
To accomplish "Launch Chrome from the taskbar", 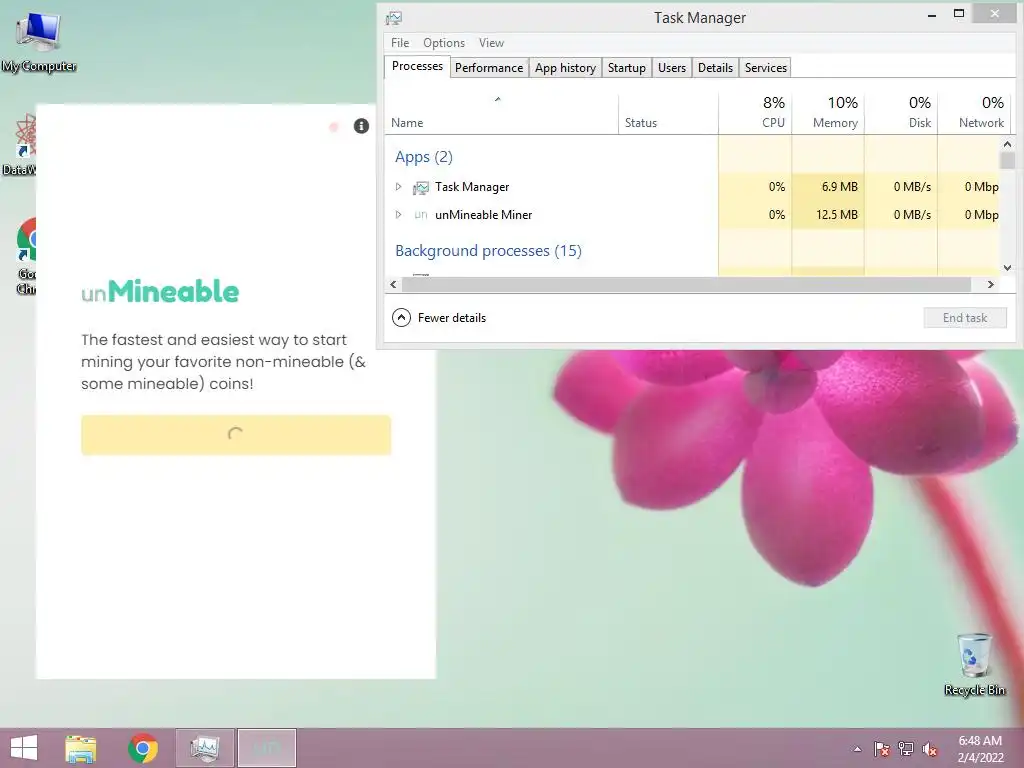I will tap(143, 748).
